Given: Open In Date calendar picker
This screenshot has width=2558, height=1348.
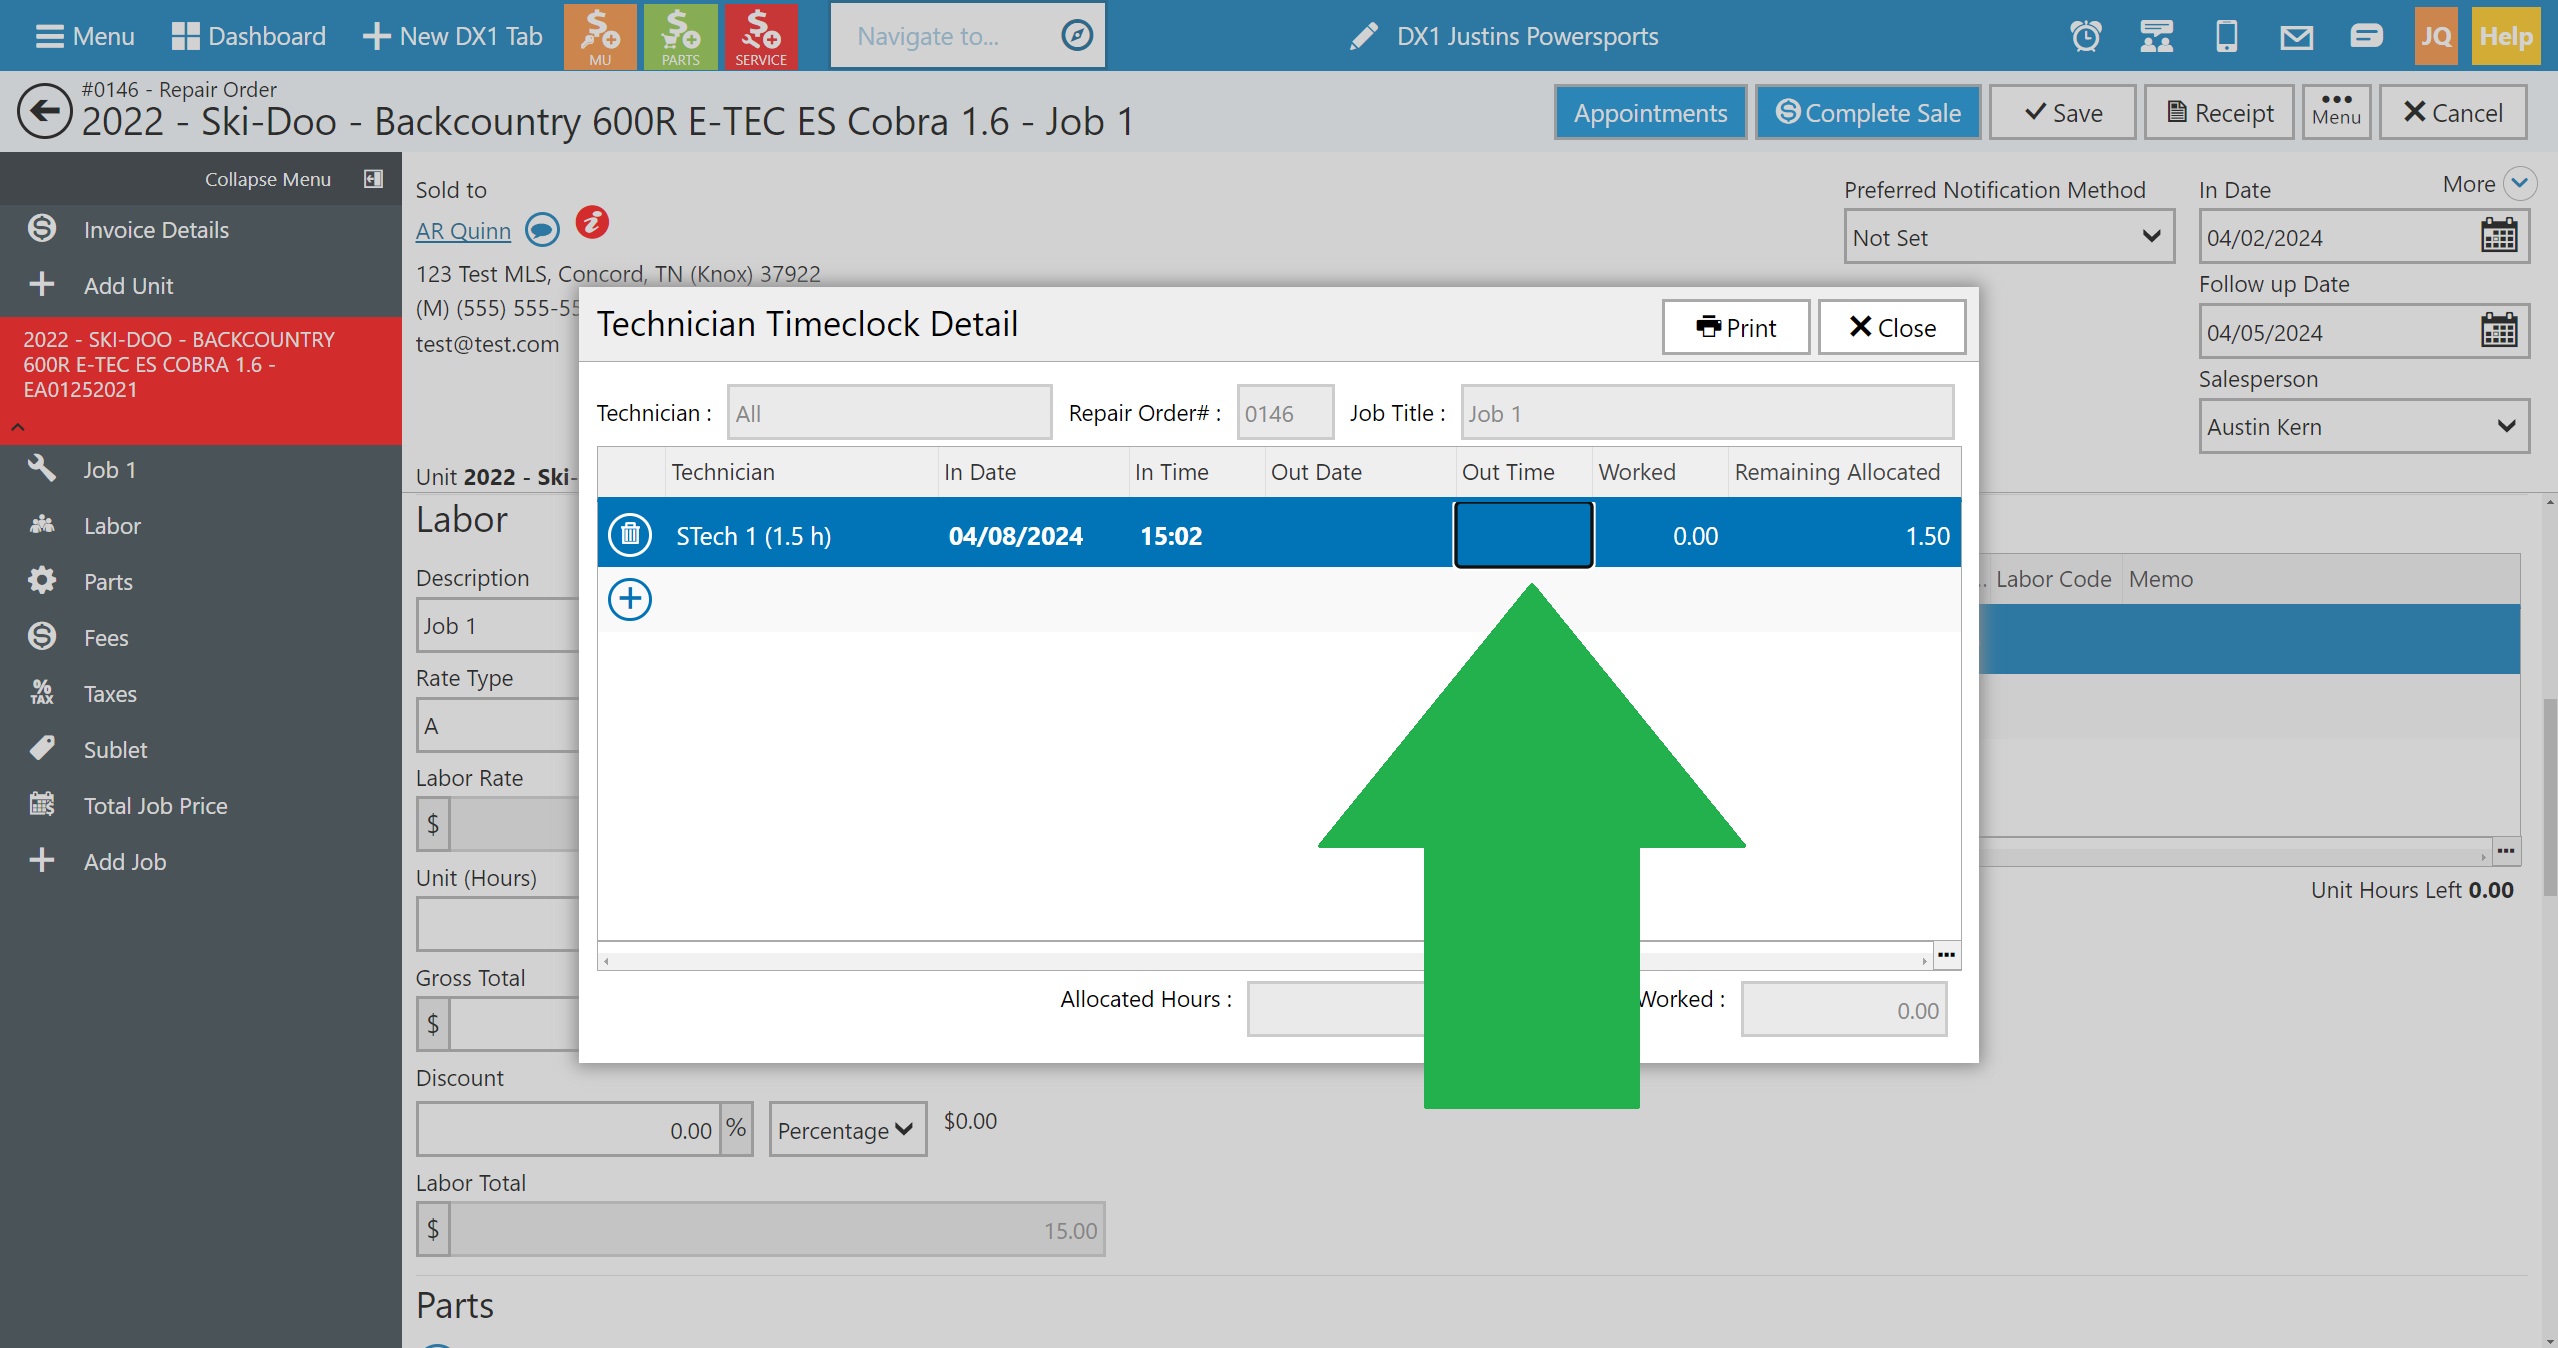Looking at the screenshot, I should point(2498,237).
